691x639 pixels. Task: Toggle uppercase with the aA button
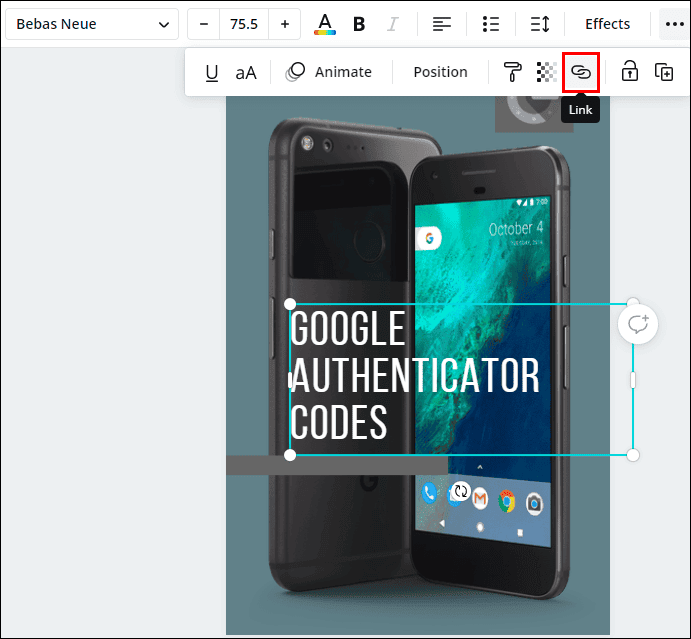click(x=246, y=72)
